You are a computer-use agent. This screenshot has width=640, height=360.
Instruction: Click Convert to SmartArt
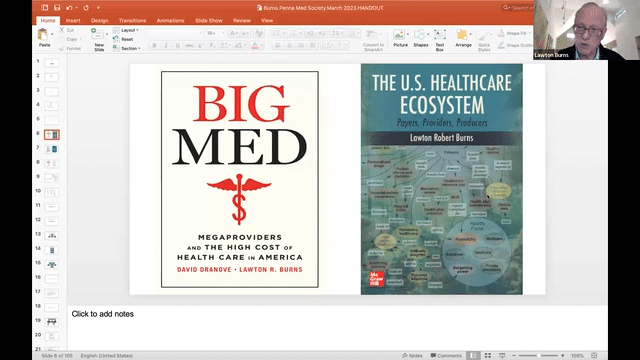(x=373, y=40)
